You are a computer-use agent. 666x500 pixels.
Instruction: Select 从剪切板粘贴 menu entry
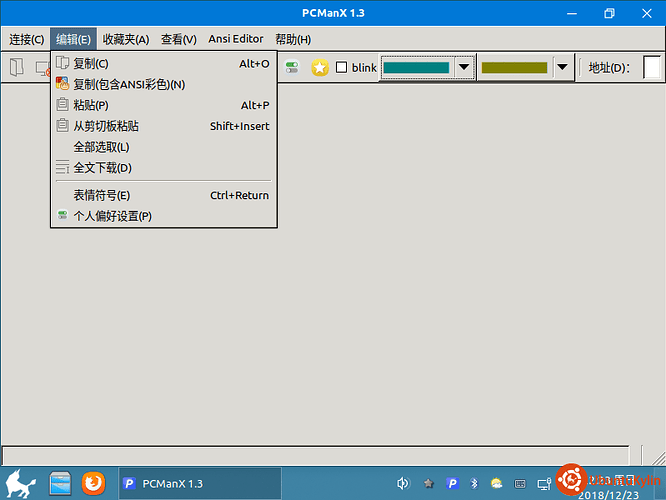[164, 126]
